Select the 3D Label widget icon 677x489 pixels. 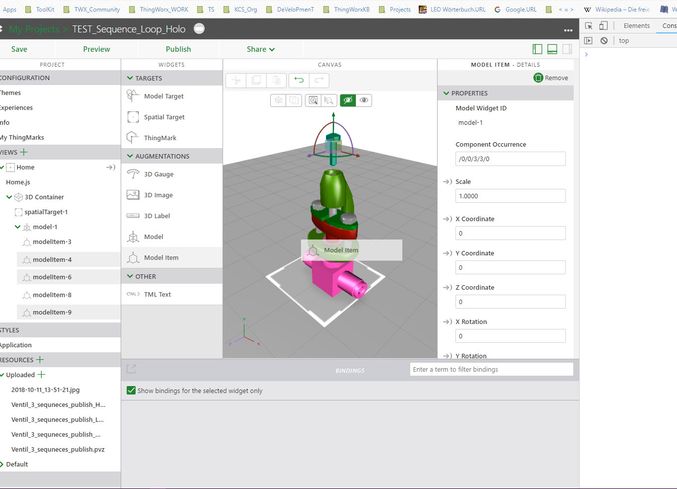133,215
